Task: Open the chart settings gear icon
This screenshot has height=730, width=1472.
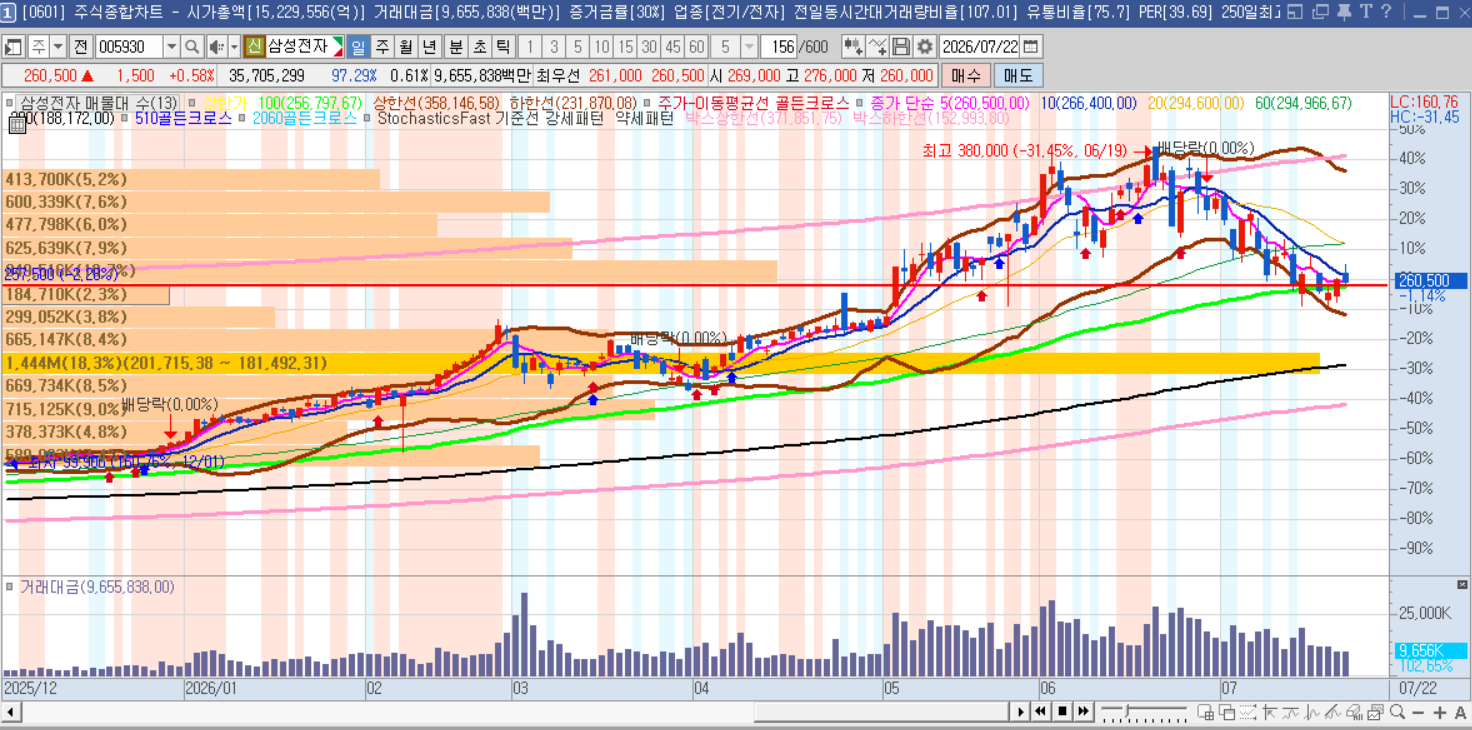Action: tap(924, 47)
